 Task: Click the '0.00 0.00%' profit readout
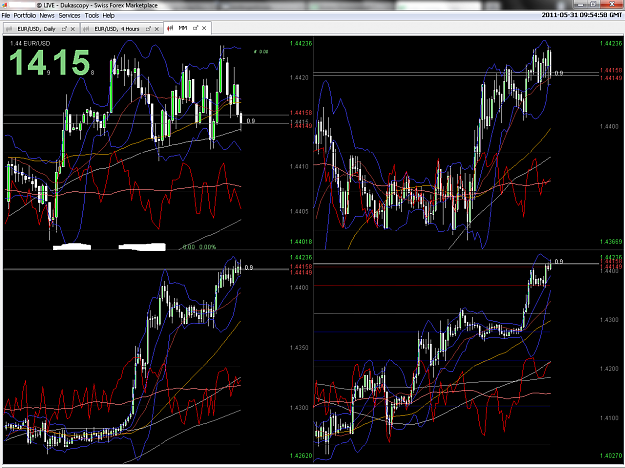click(x=199, y=247)
